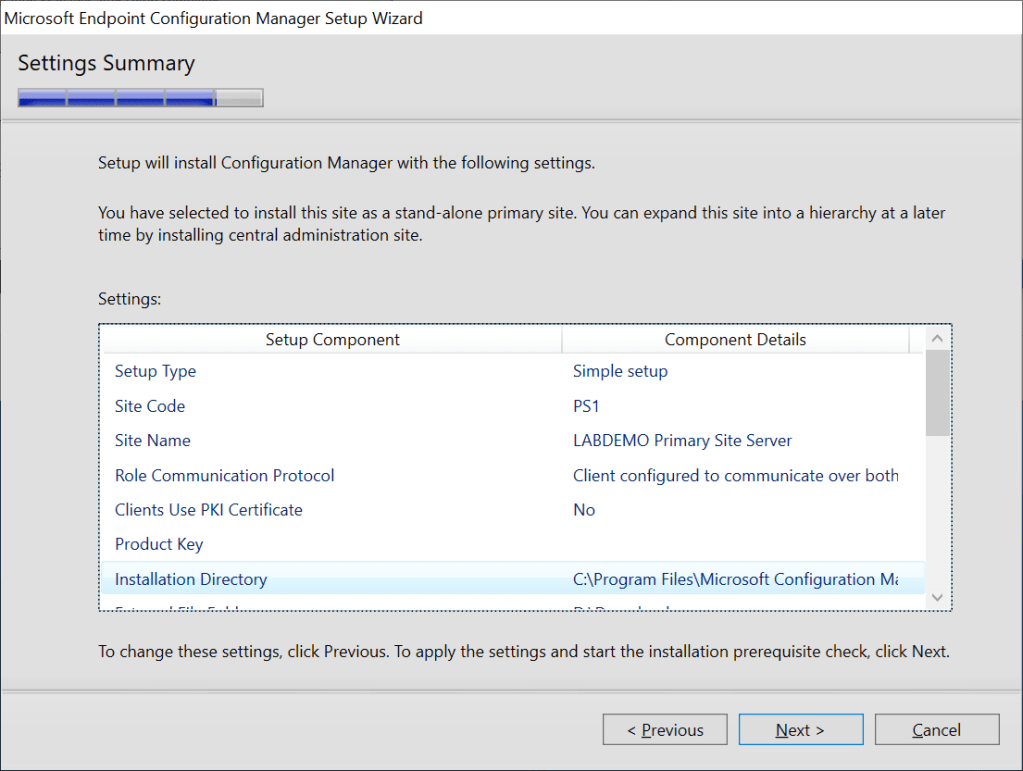1023x771 pixels.
Task: Select the Clients Use PKI Certificate row
Action: [x=209, y=510]
